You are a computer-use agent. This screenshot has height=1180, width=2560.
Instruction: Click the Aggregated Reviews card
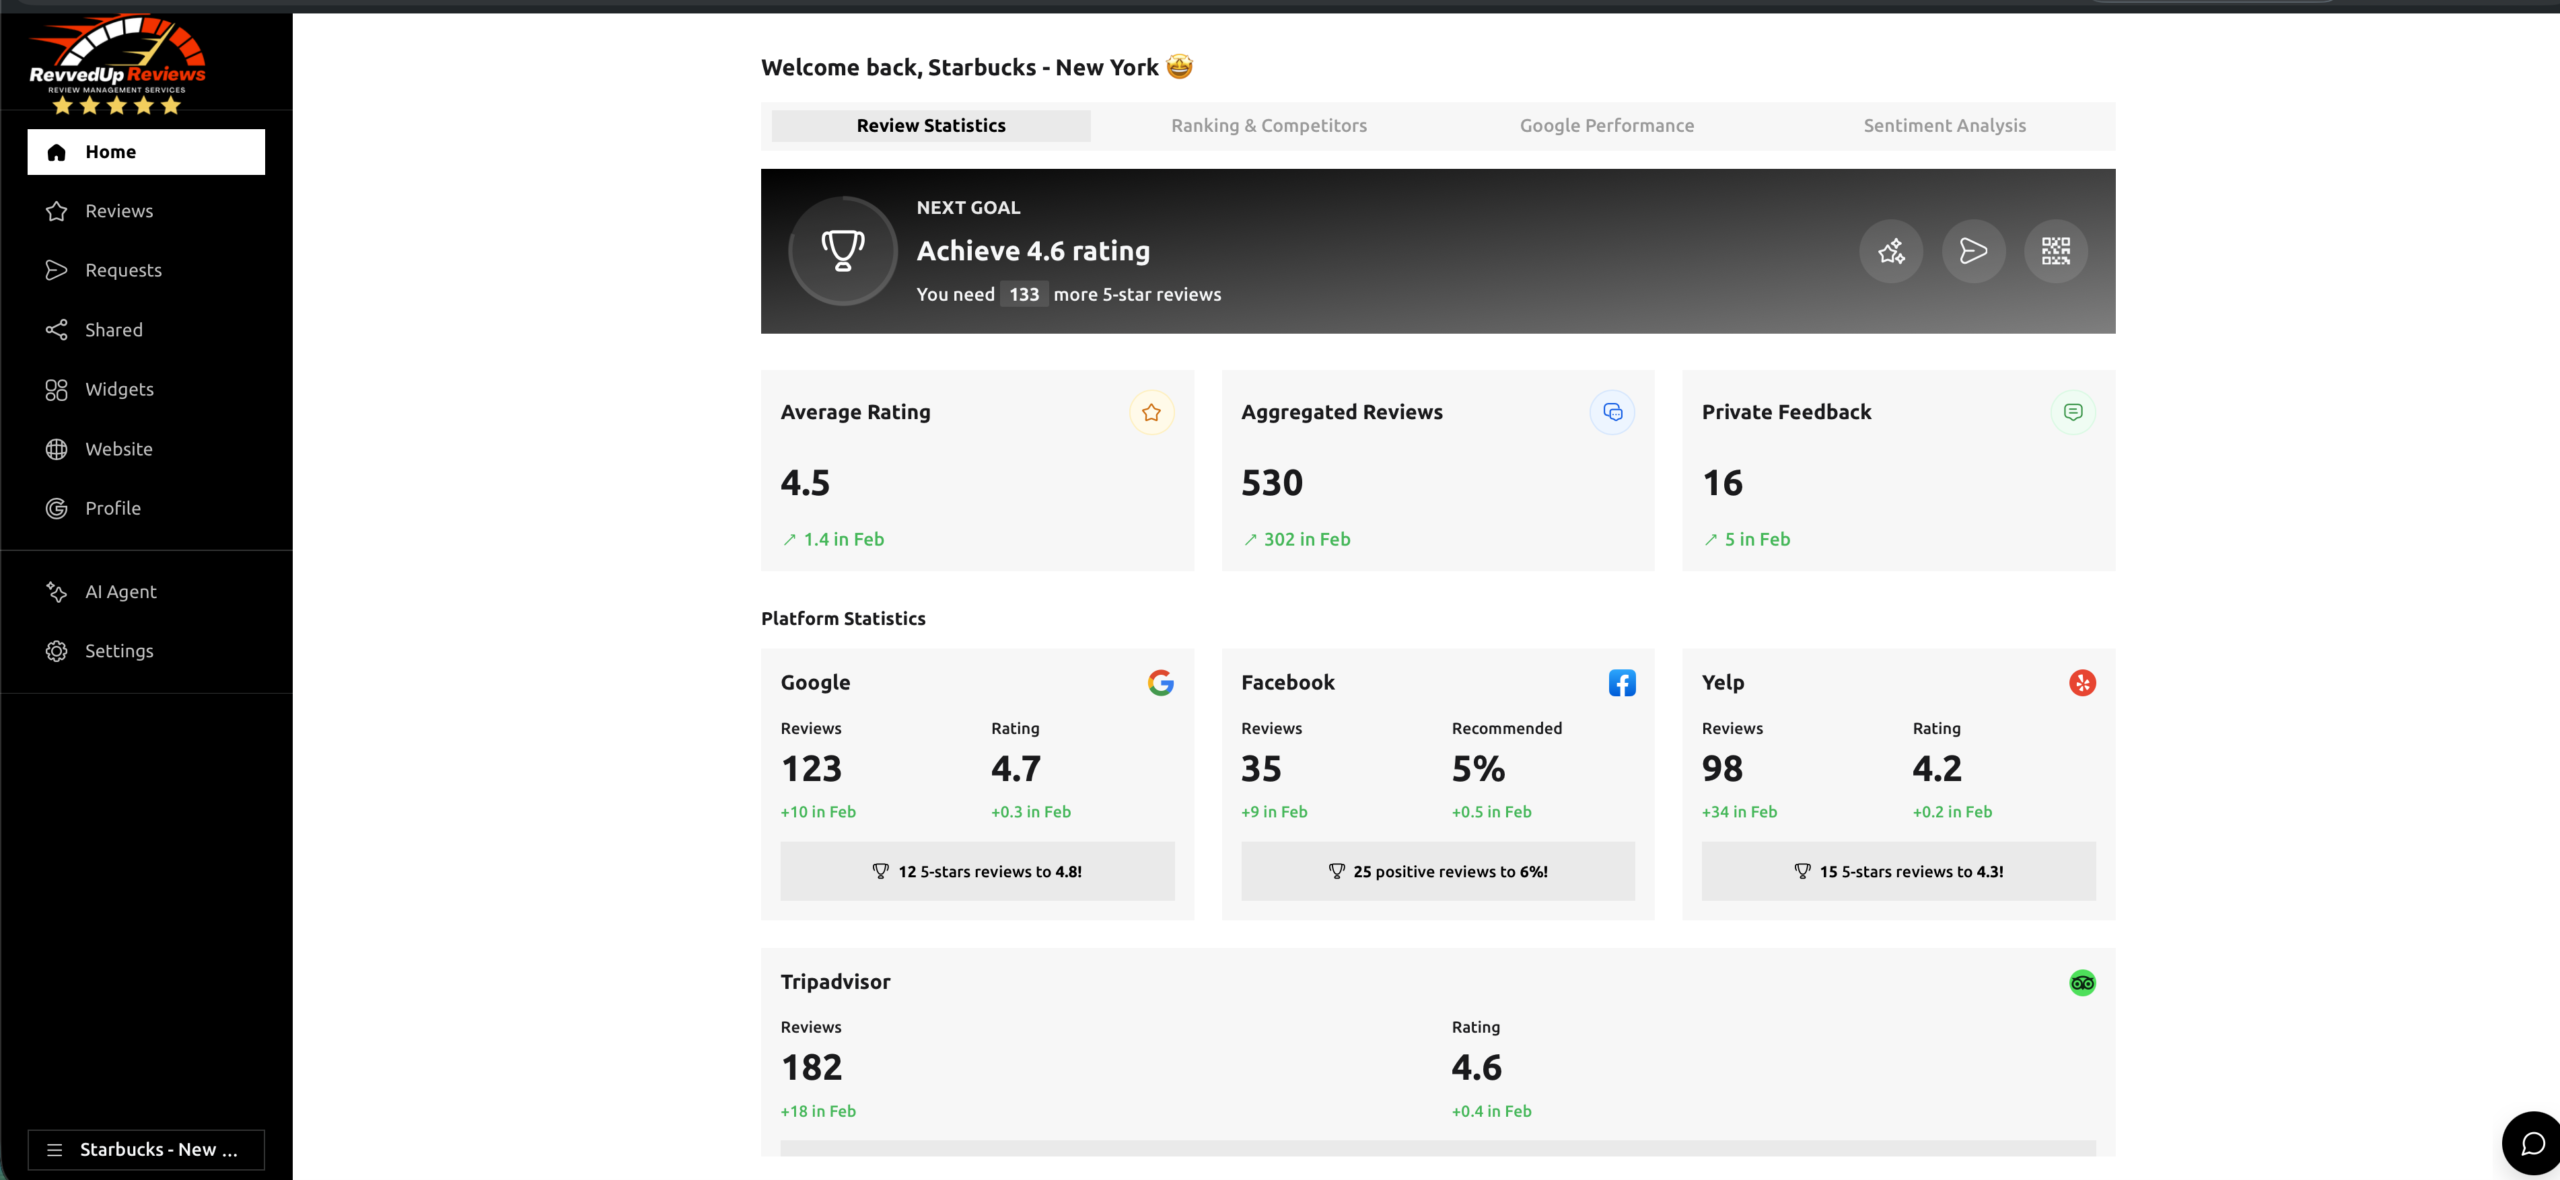point(1437,471)
